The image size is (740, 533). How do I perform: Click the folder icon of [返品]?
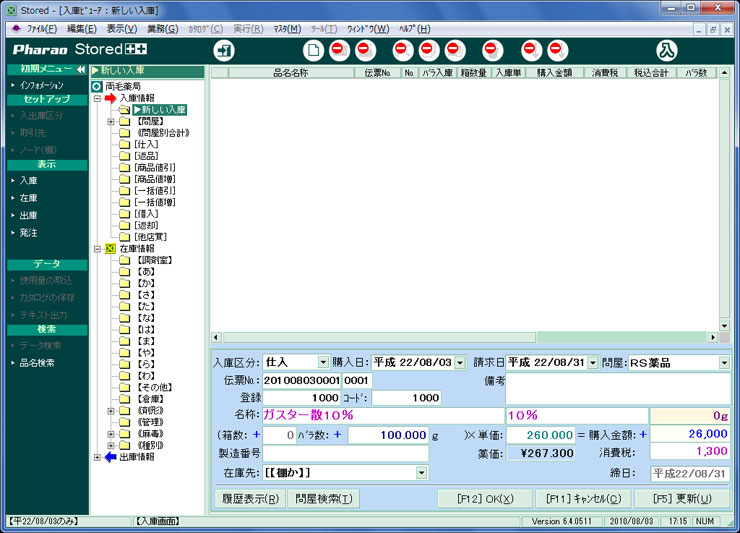[125, 156]
